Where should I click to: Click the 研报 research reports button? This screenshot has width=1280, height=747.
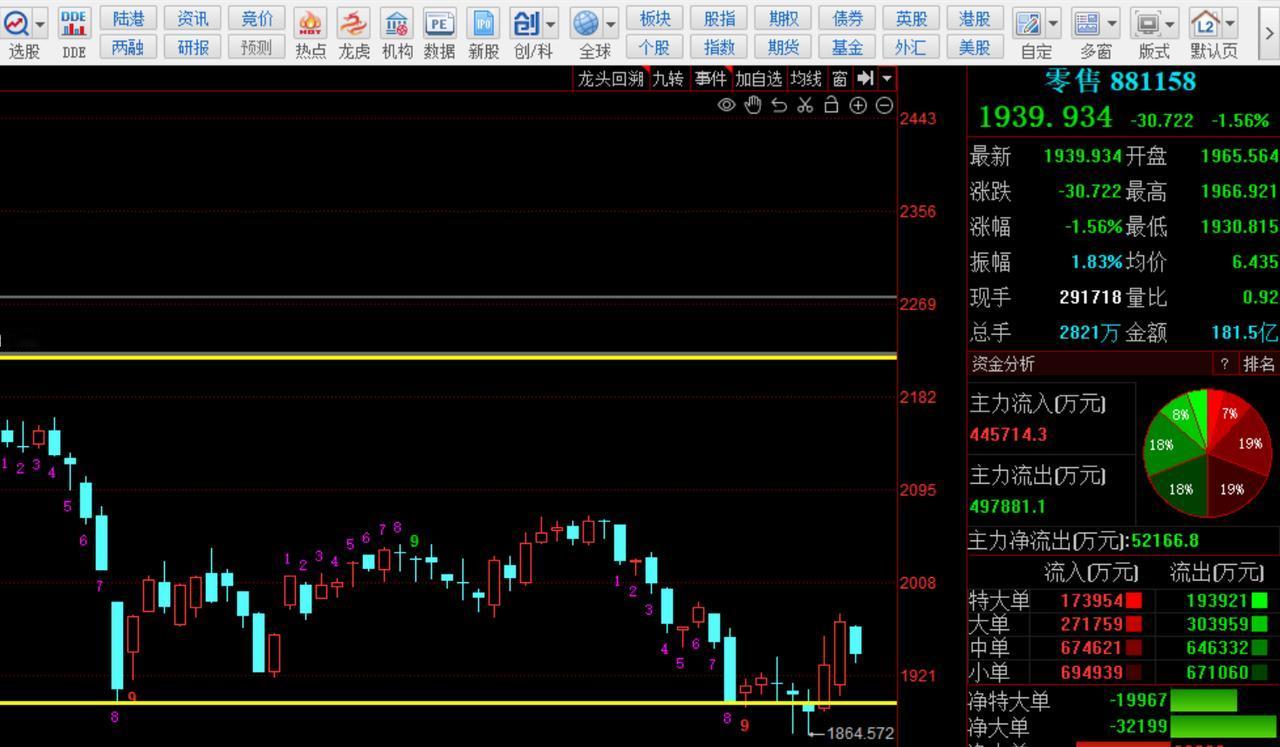tap(193, 47)
